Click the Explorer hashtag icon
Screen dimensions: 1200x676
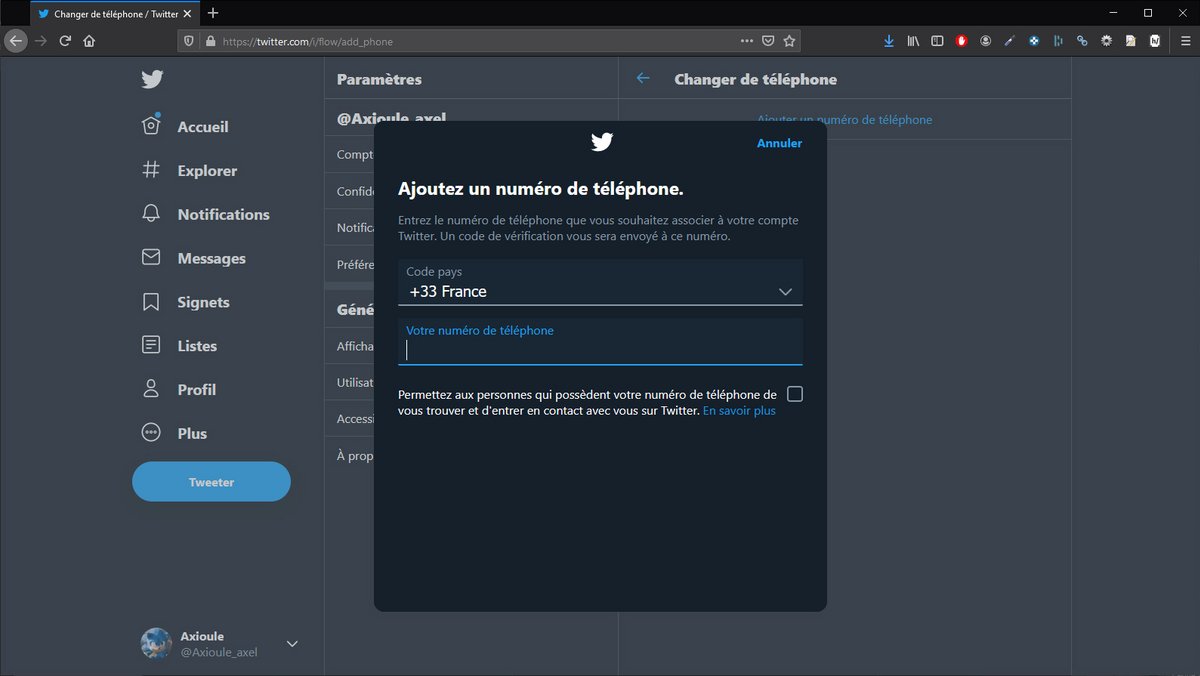coord(151,170)
